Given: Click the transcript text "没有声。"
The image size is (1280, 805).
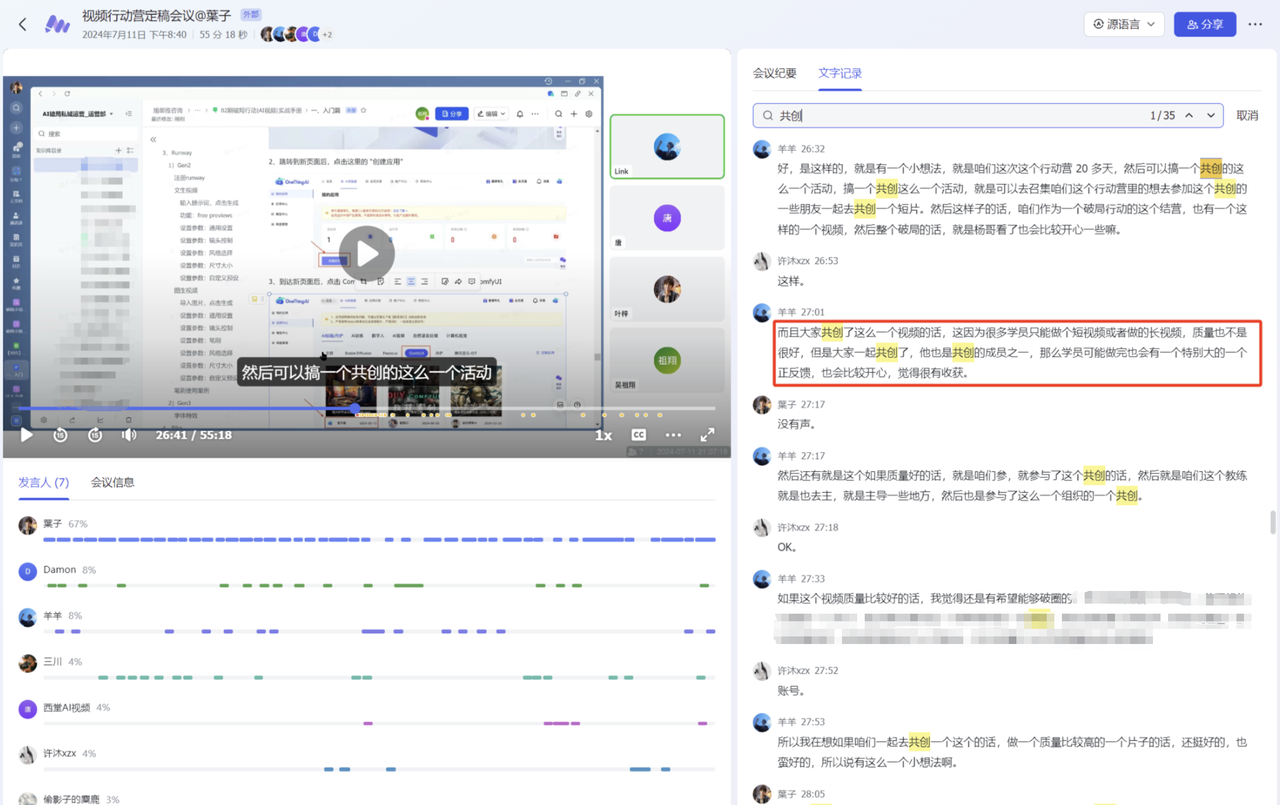Looking at the screenshot, I should (x=797, y=424).
